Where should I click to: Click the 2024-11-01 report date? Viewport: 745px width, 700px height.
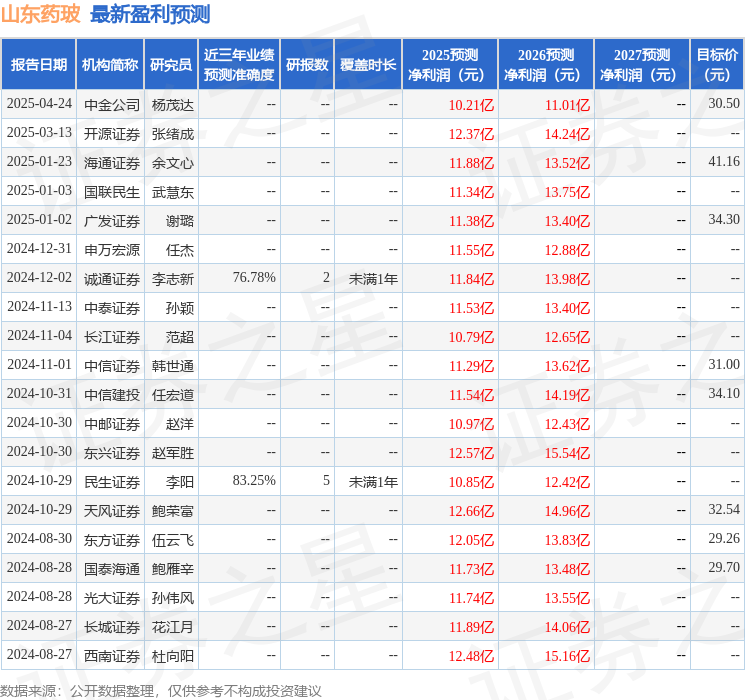[39, 364]
